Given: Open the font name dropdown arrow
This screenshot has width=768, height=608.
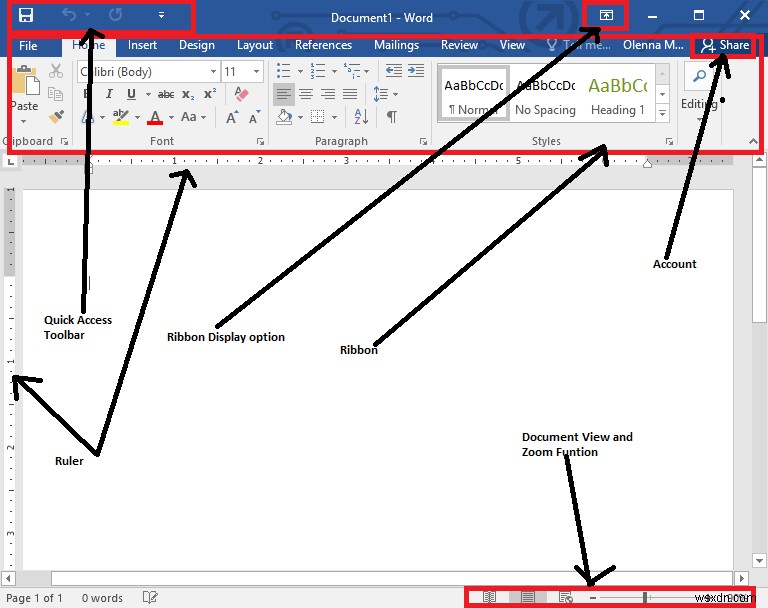Looking at the screenshot, I should pyautogui.click(x=214, y=72).
